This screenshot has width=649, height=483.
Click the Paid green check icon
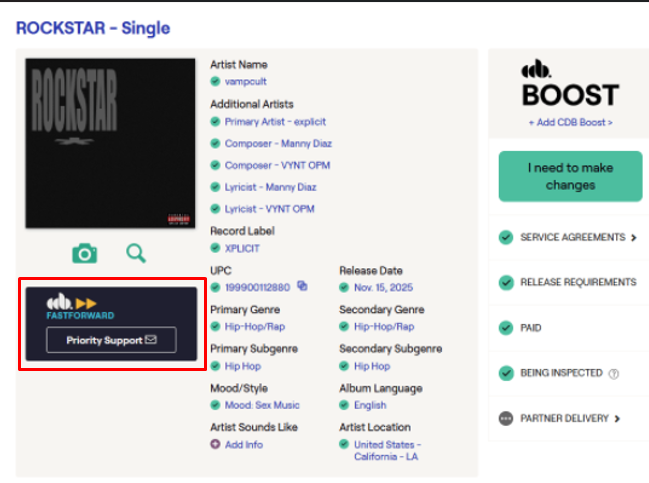pos(506,328)
